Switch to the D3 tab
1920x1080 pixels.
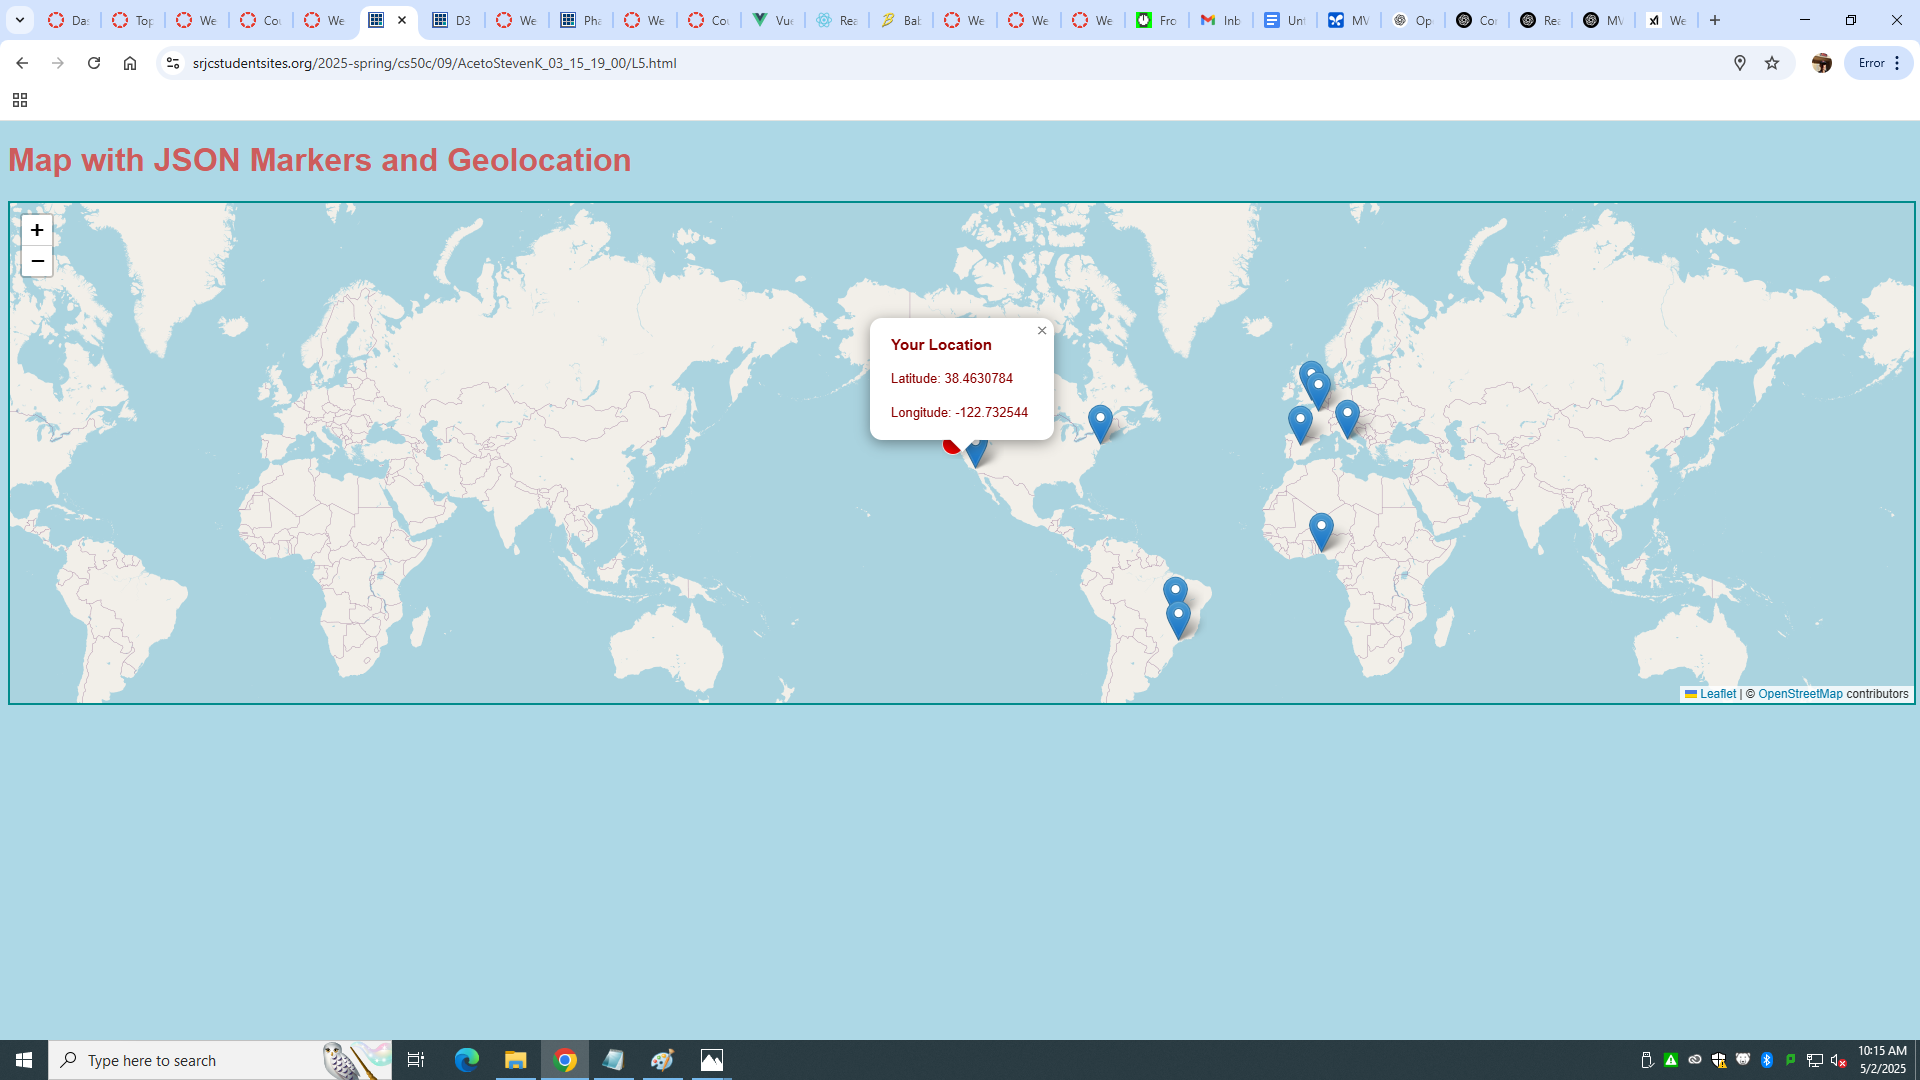[x=452, y=20]
